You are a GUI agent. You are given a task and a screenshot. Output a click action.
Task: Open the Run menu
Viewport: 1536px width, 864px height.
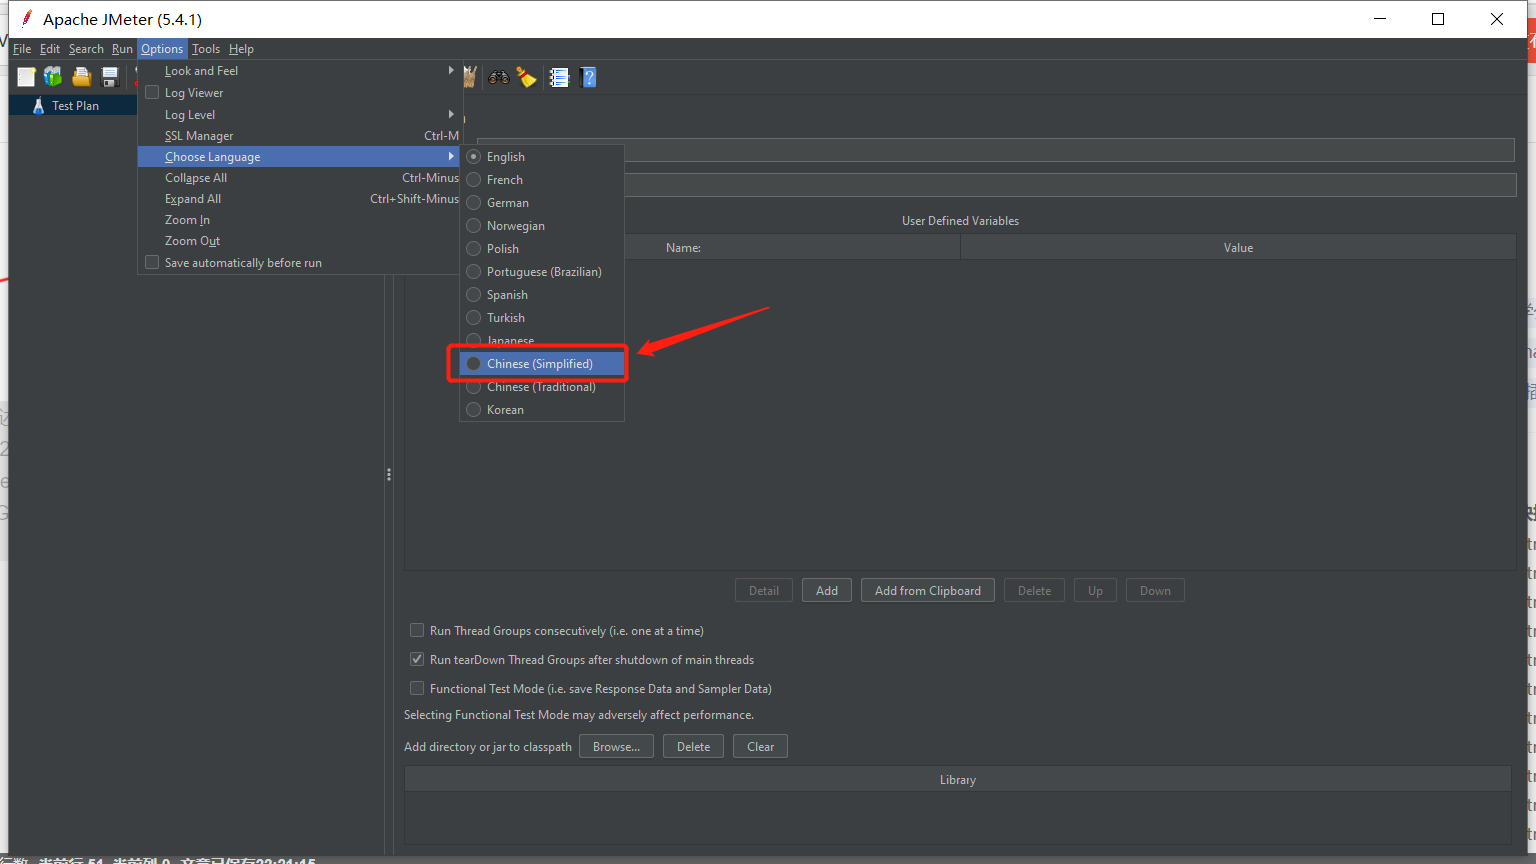tap(122, 48)
